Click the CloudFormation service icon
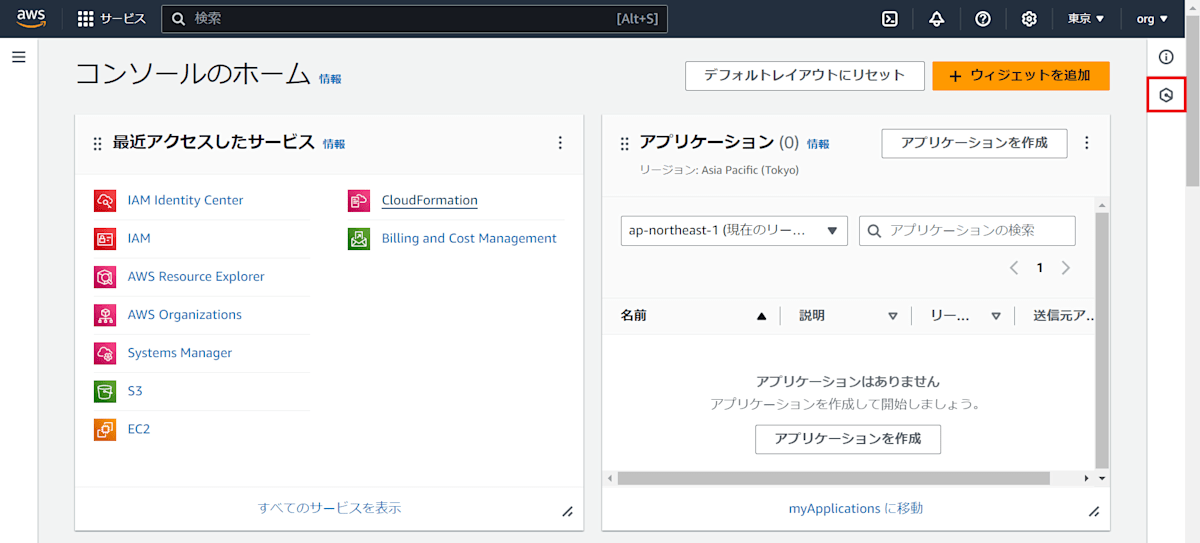The width and height of the screenshot is (1200, 543). (x=359, y=200)
